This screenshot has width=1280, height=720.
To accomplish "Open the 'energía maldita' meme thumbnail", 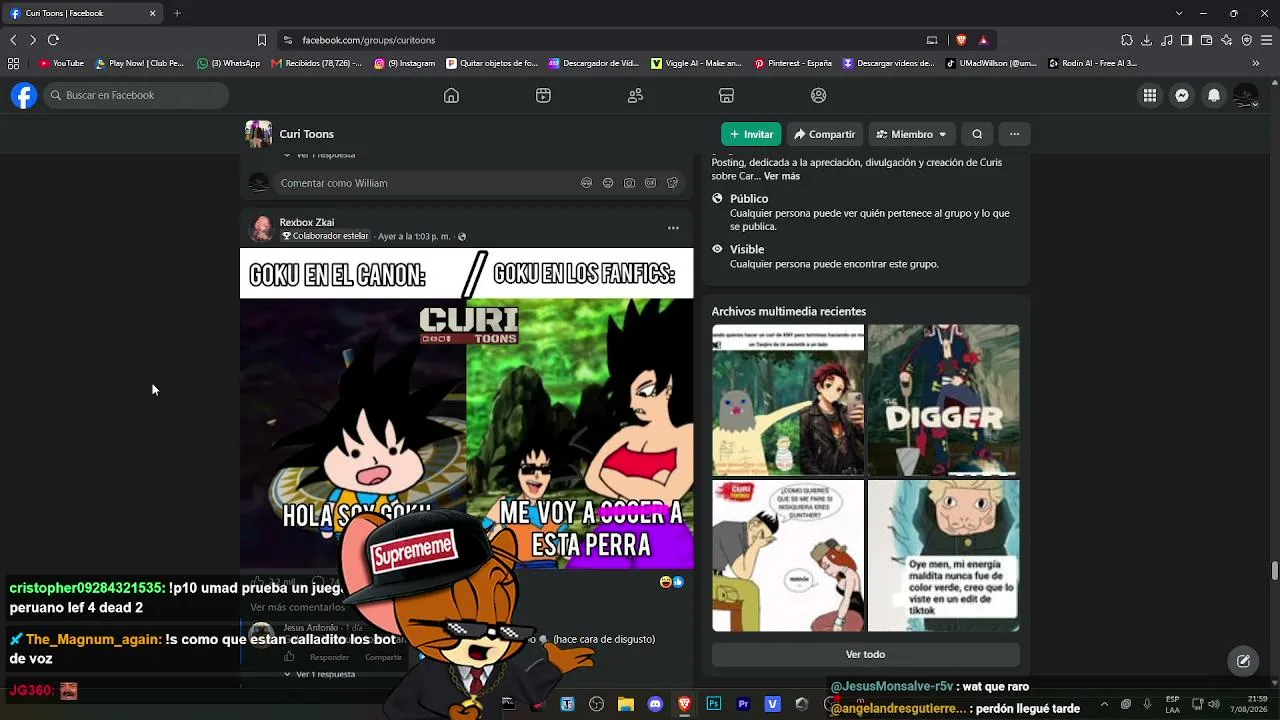I will click(x=944, y=556).
